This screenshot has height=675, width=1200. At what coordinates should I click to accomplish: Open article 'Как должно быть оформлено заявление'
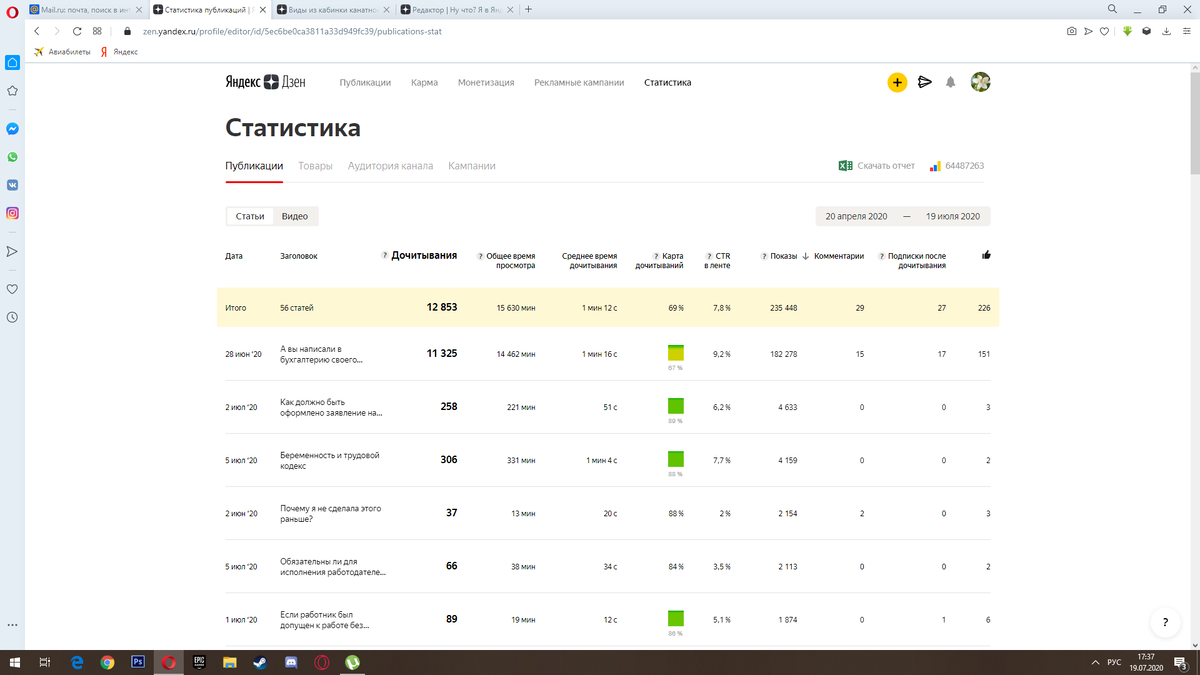331,407
